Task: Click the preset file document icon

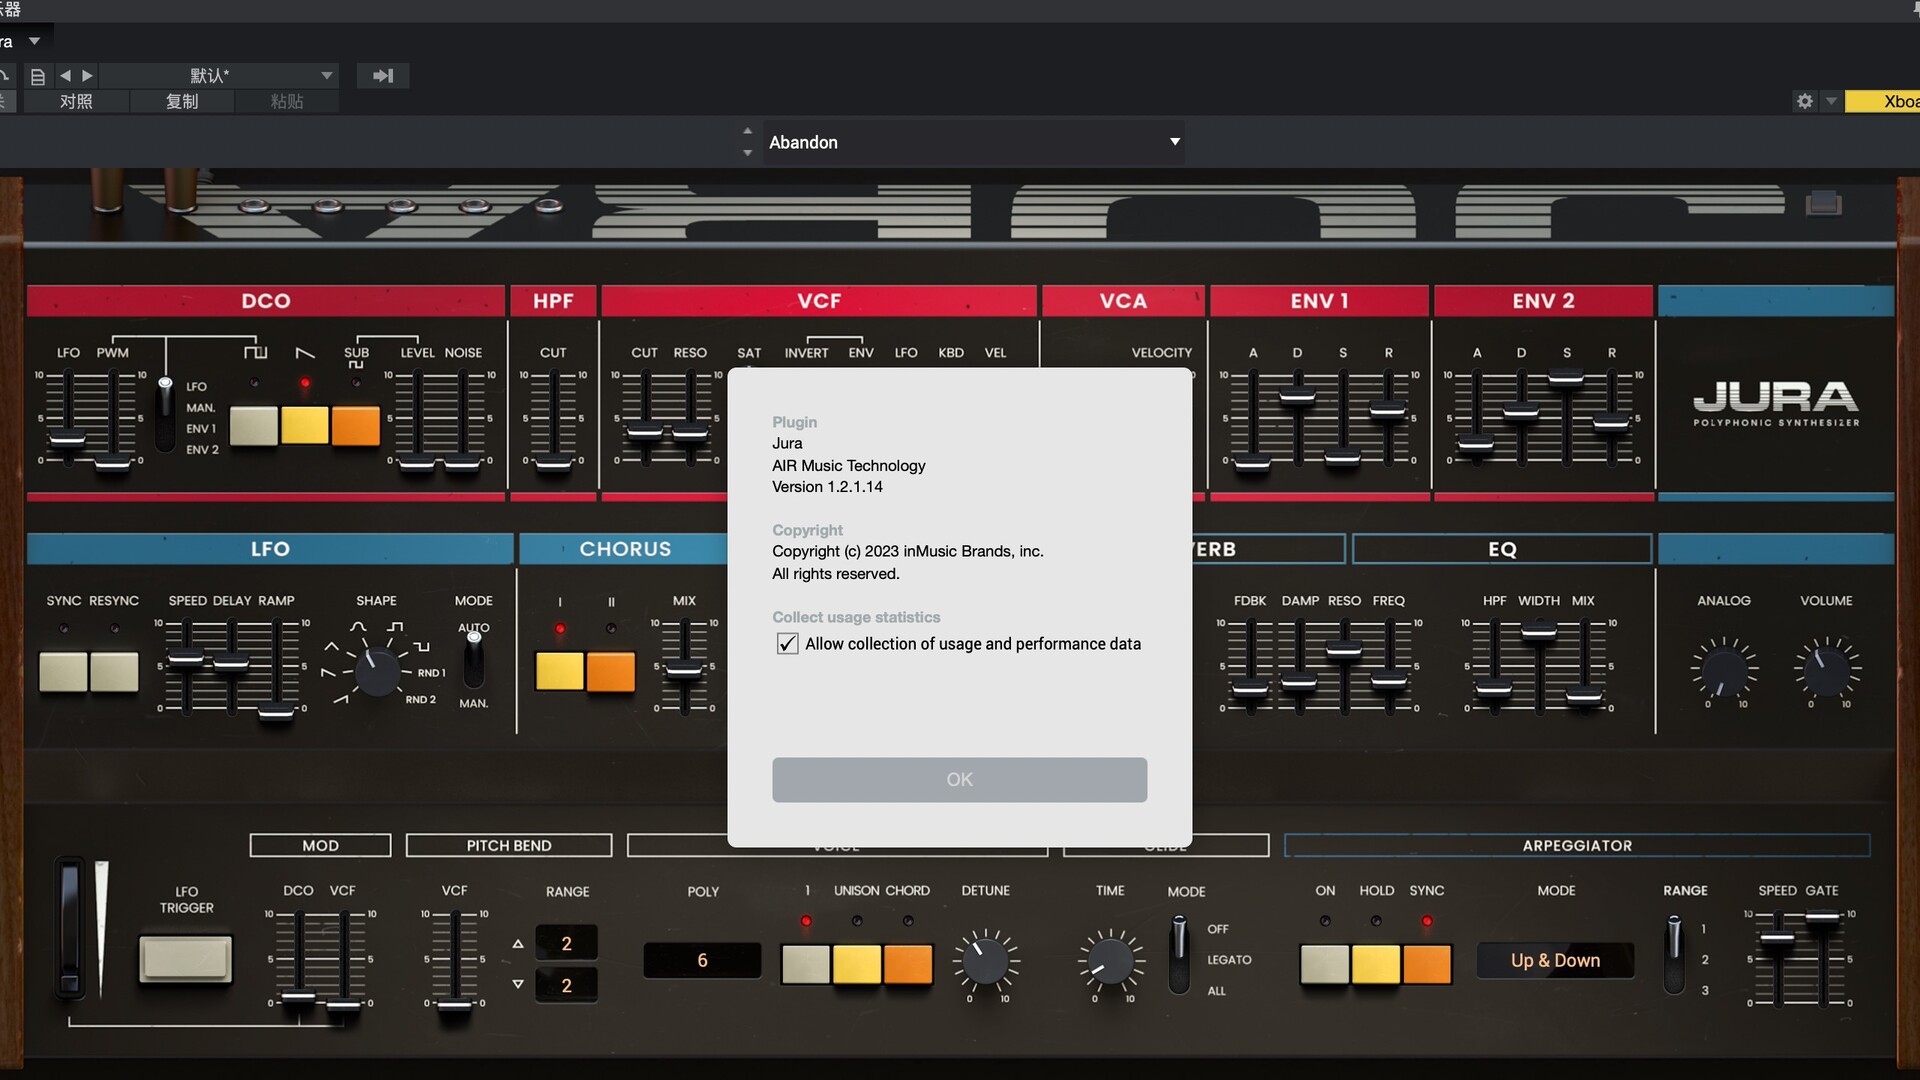Action: click(38, 76)
